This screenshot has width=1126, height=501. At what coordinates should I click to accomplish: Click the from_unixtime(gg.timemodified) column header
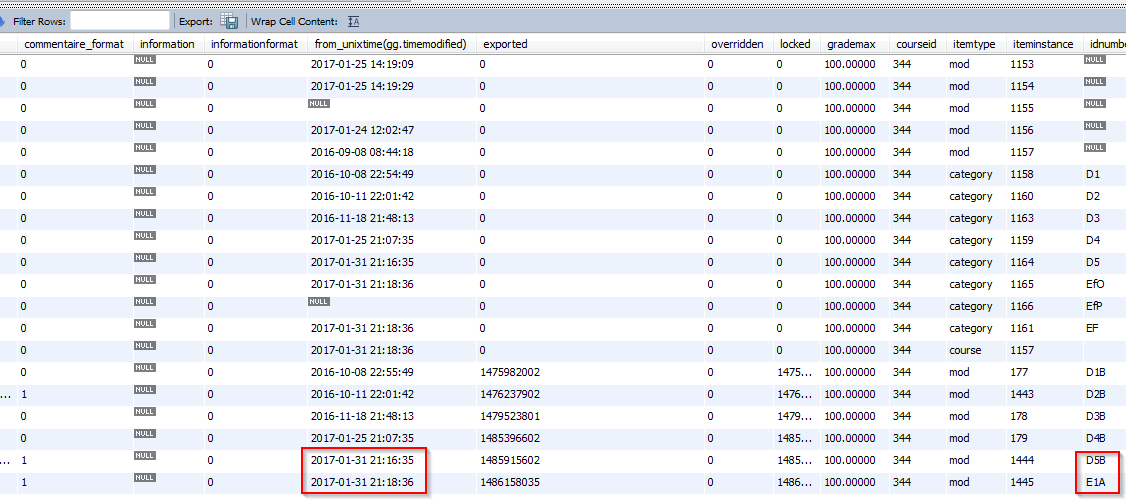pos(390,44)
